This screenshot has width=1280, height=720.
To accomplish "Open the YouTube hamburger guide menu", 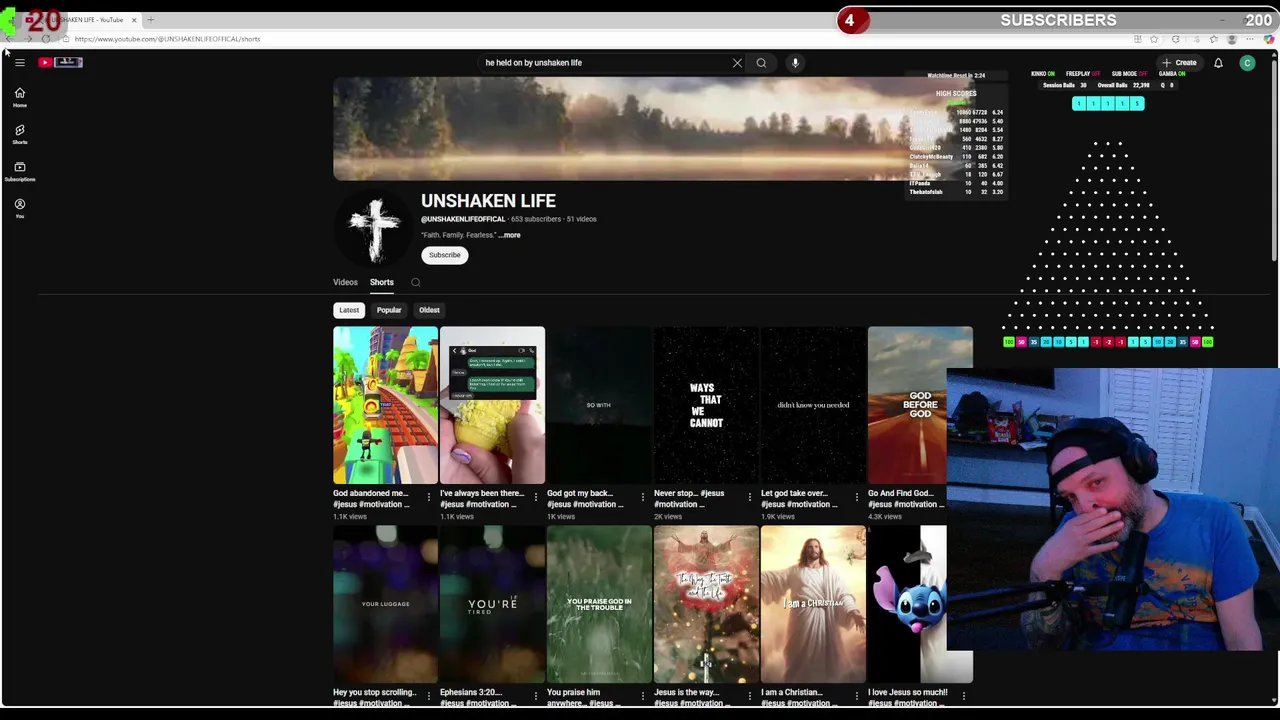I will tap(19, 62).
